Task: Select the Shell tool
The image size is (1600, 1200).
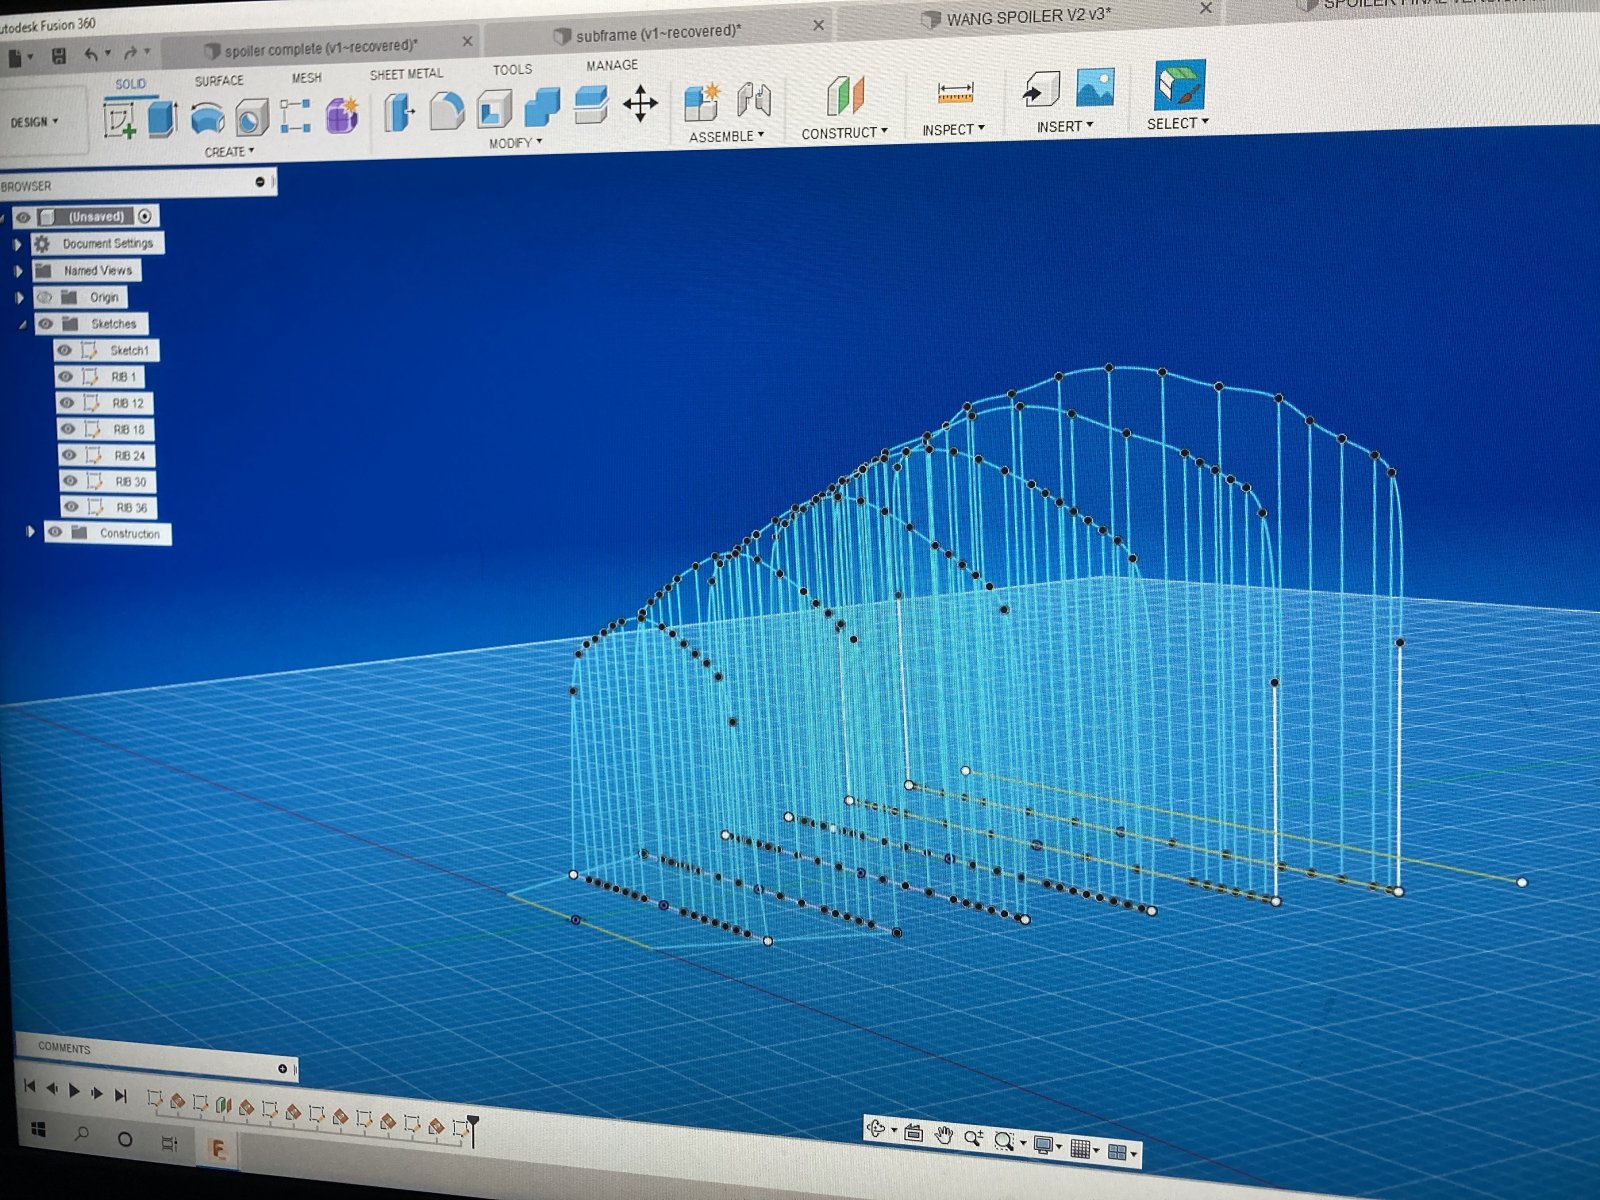Action: point(494,108)
